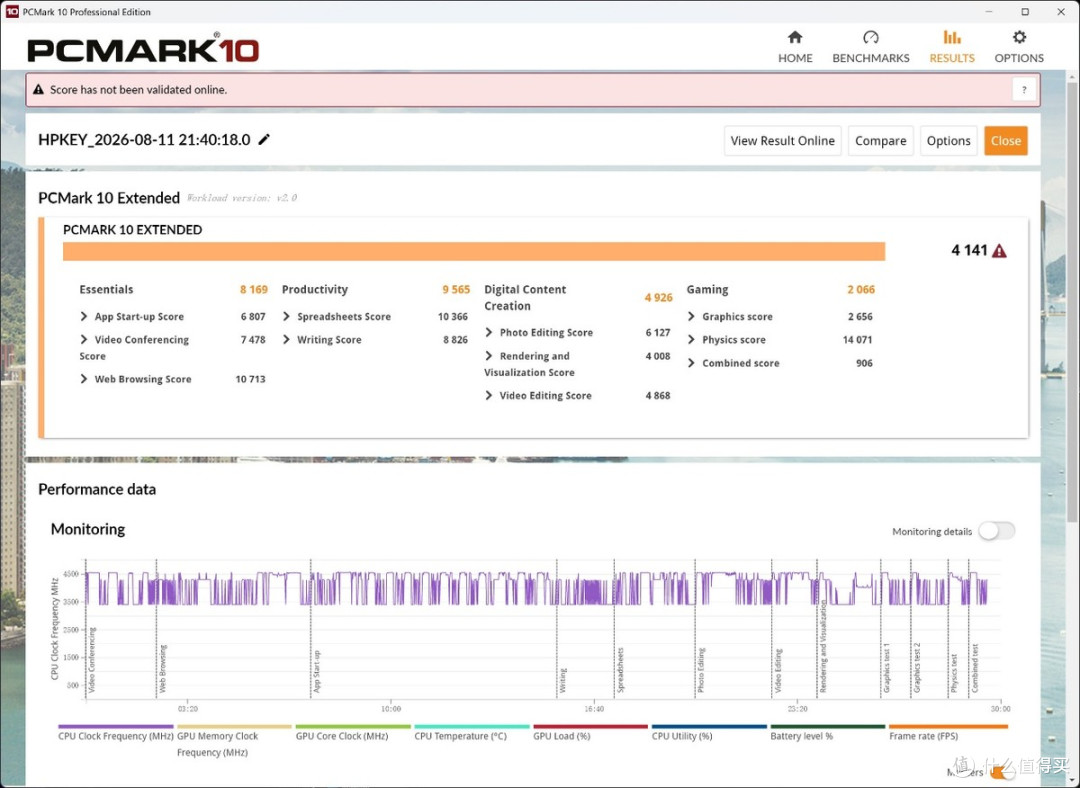Select CPU Temperature legend color bar

point(472,726)
